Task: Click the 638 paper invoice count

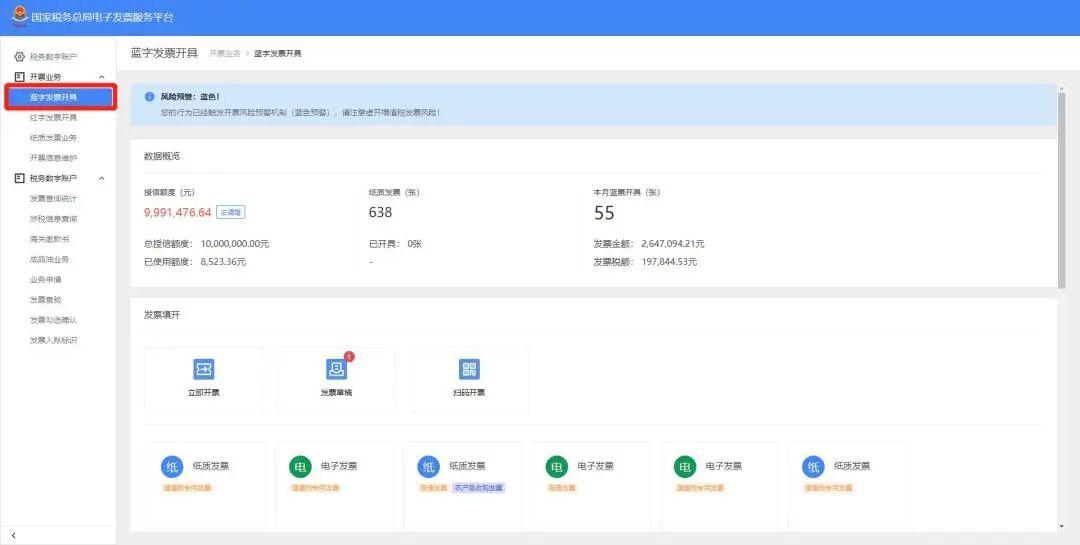Action: [x=380, y=213]
